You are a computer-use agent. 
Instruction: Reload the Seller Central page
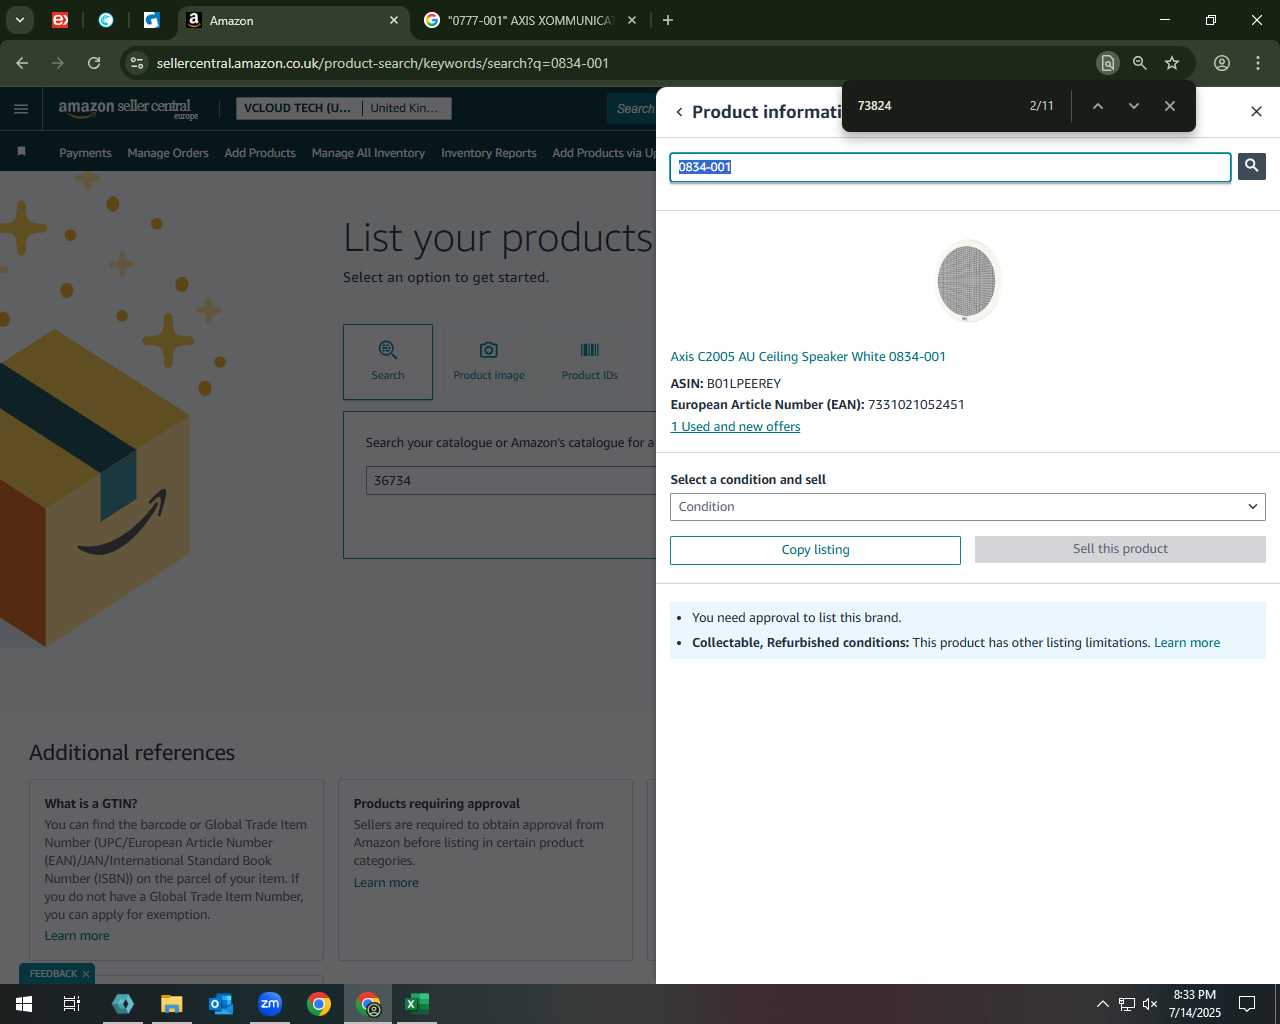click(x=94, y=63)
